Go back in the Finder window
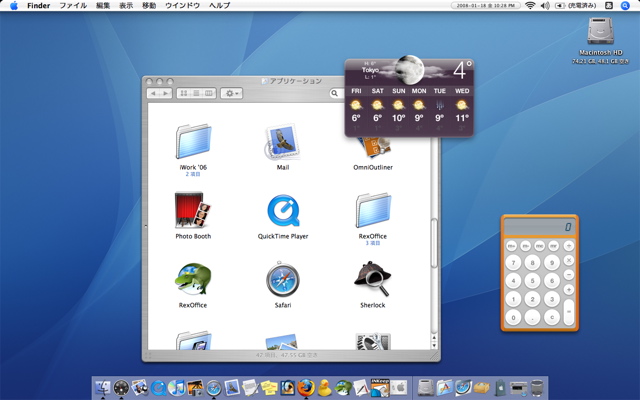 click(x=153, y=93)
